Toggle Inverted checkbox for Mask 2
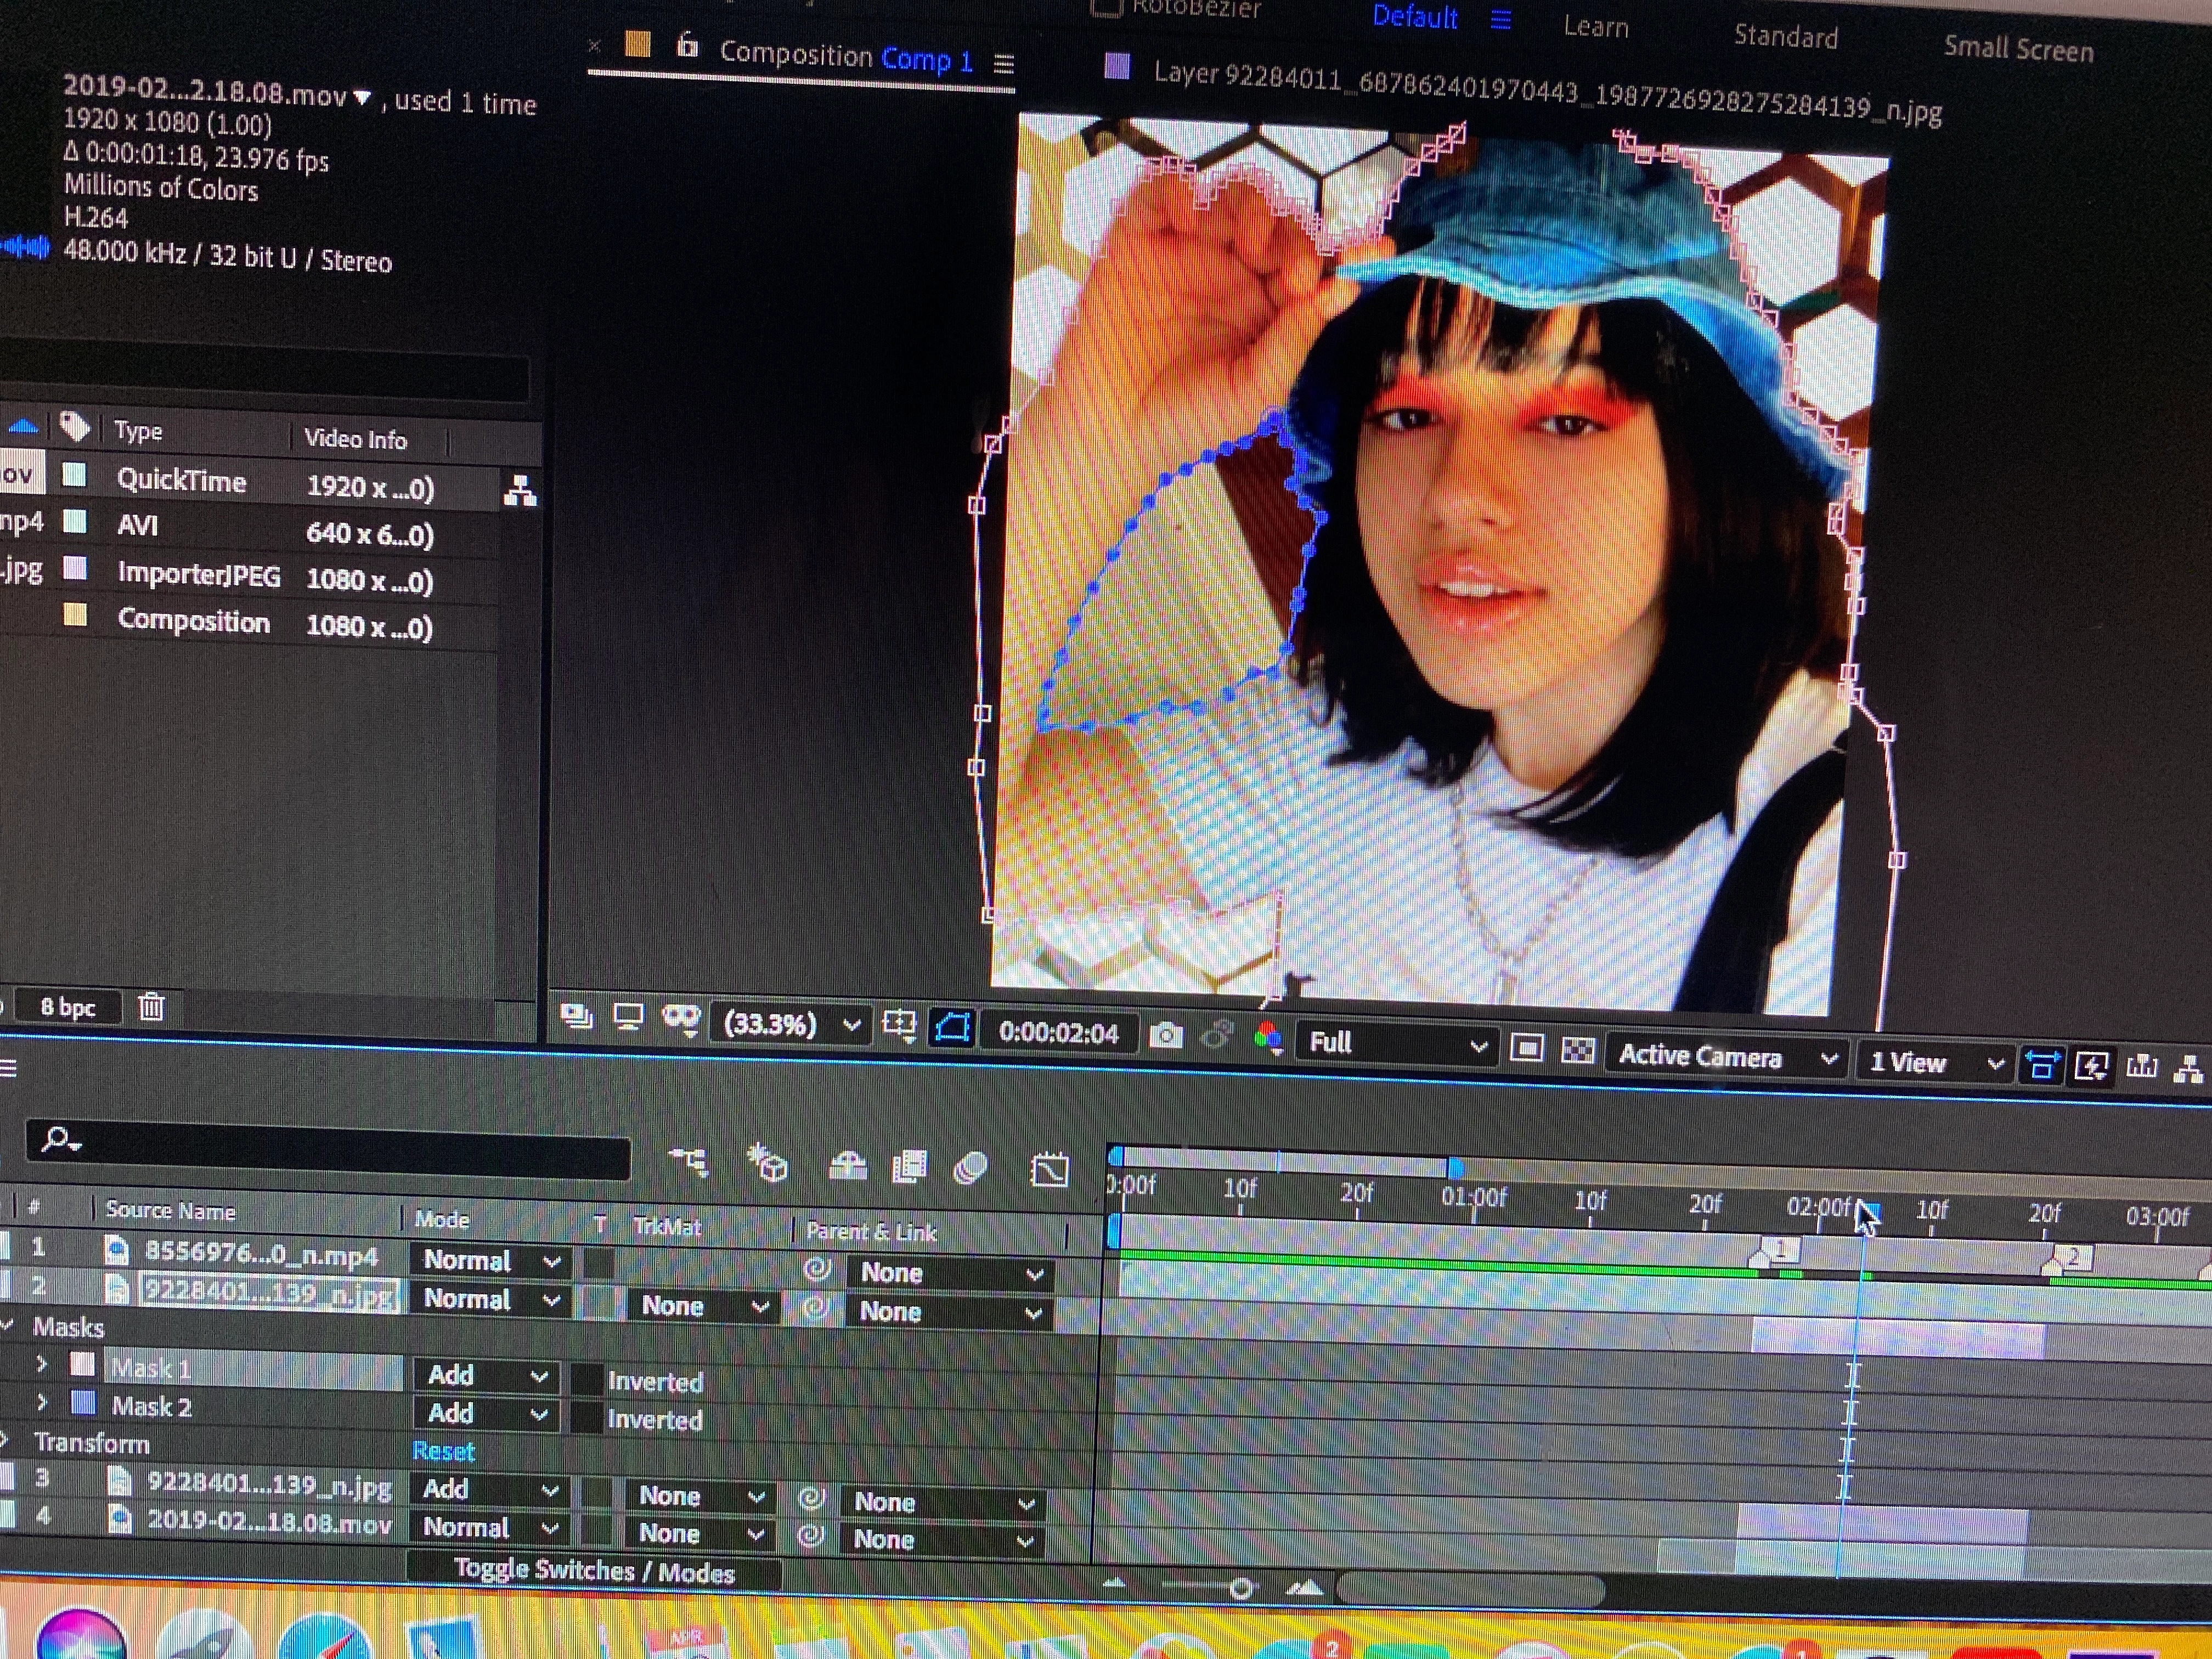Viewport: 2212px width, 1659px height. tap(586, 1418)
